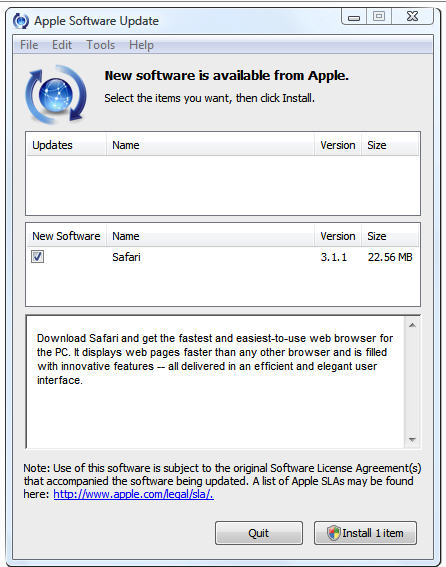Viewport: 446px width, 567px height.
Task: Click the Name header in New Software list
Action: [x=210, y=236]
